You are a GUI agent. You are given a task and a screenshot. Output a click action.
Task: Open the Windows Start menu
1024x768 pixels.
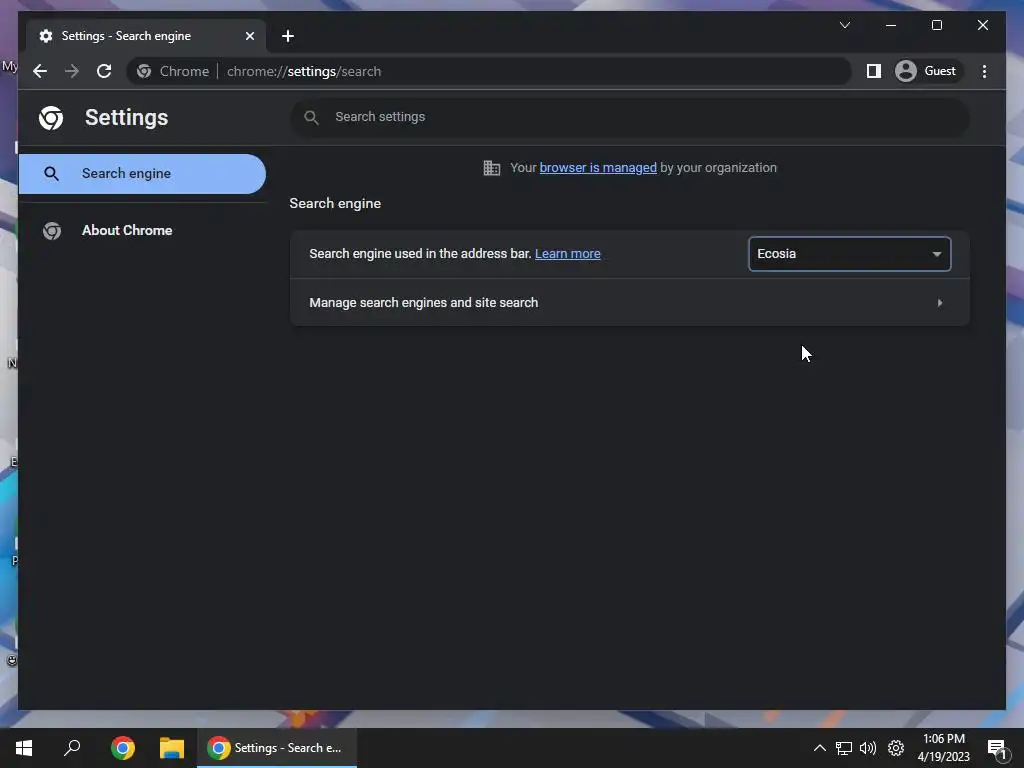click(x=24, y=748)
